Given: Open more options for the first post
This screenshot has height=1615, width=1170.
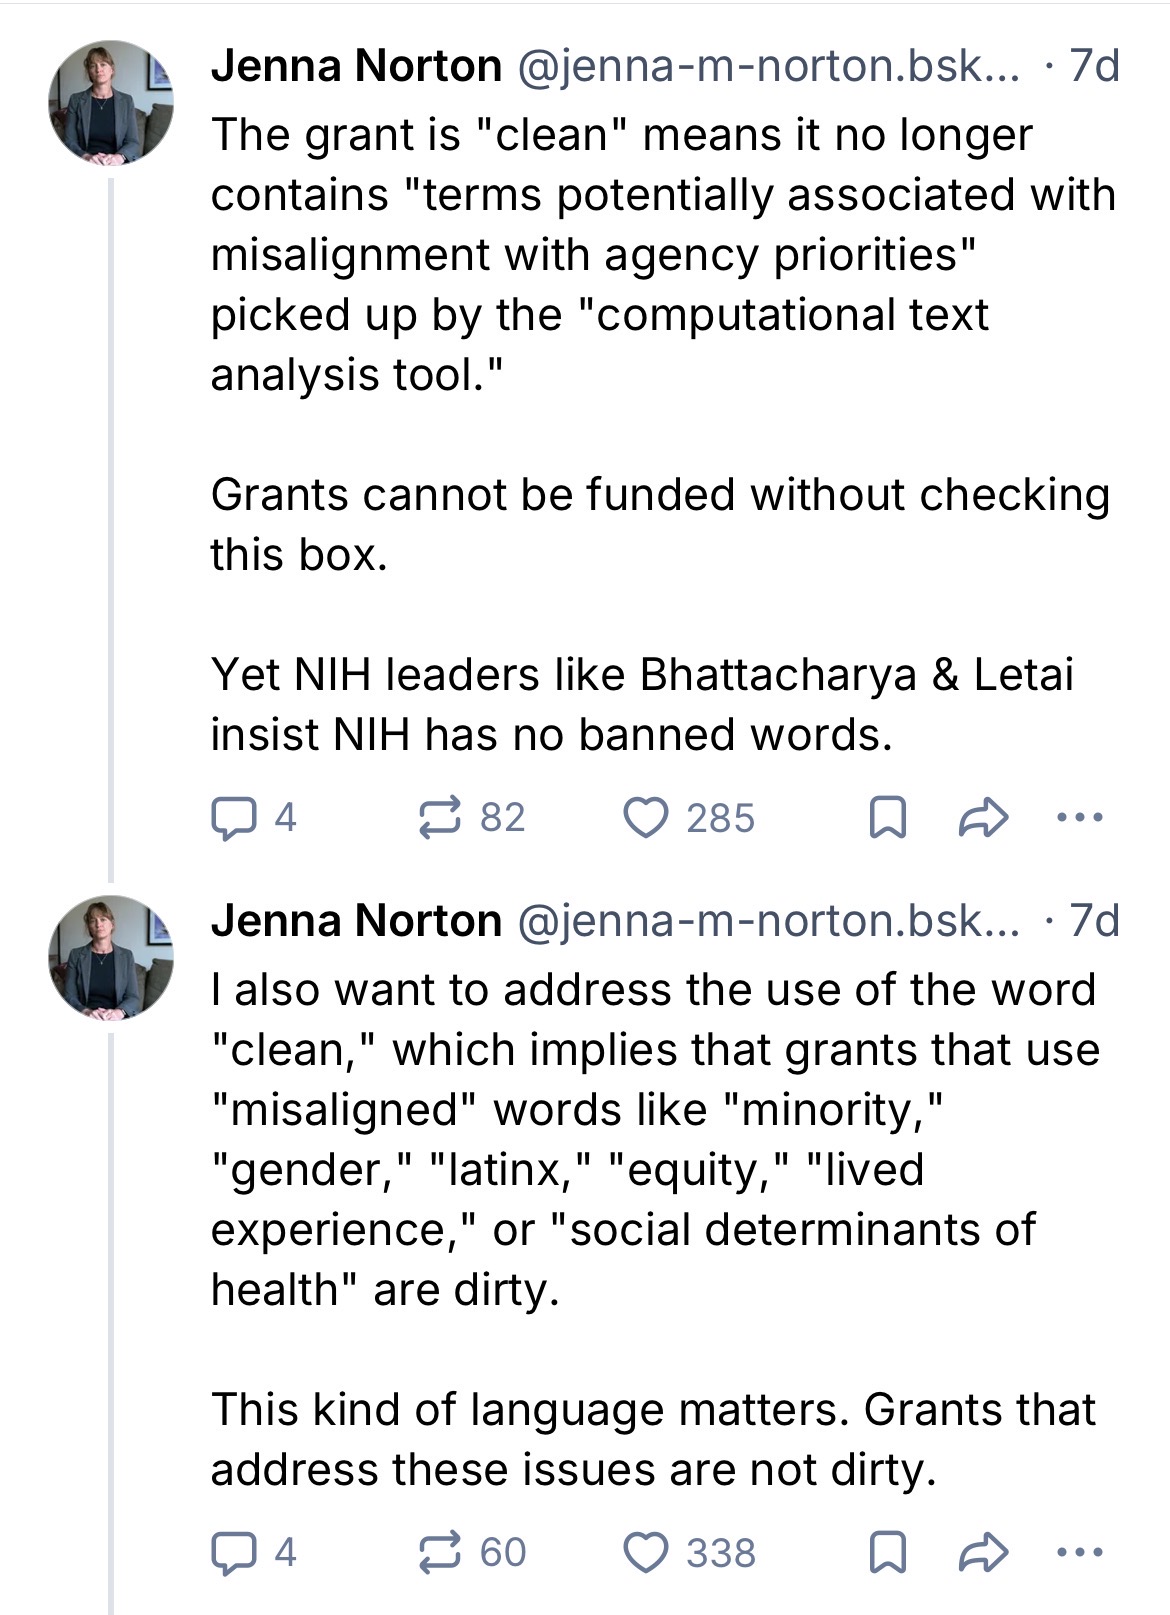Looking at the screenshot, I should pos(1080,817).
